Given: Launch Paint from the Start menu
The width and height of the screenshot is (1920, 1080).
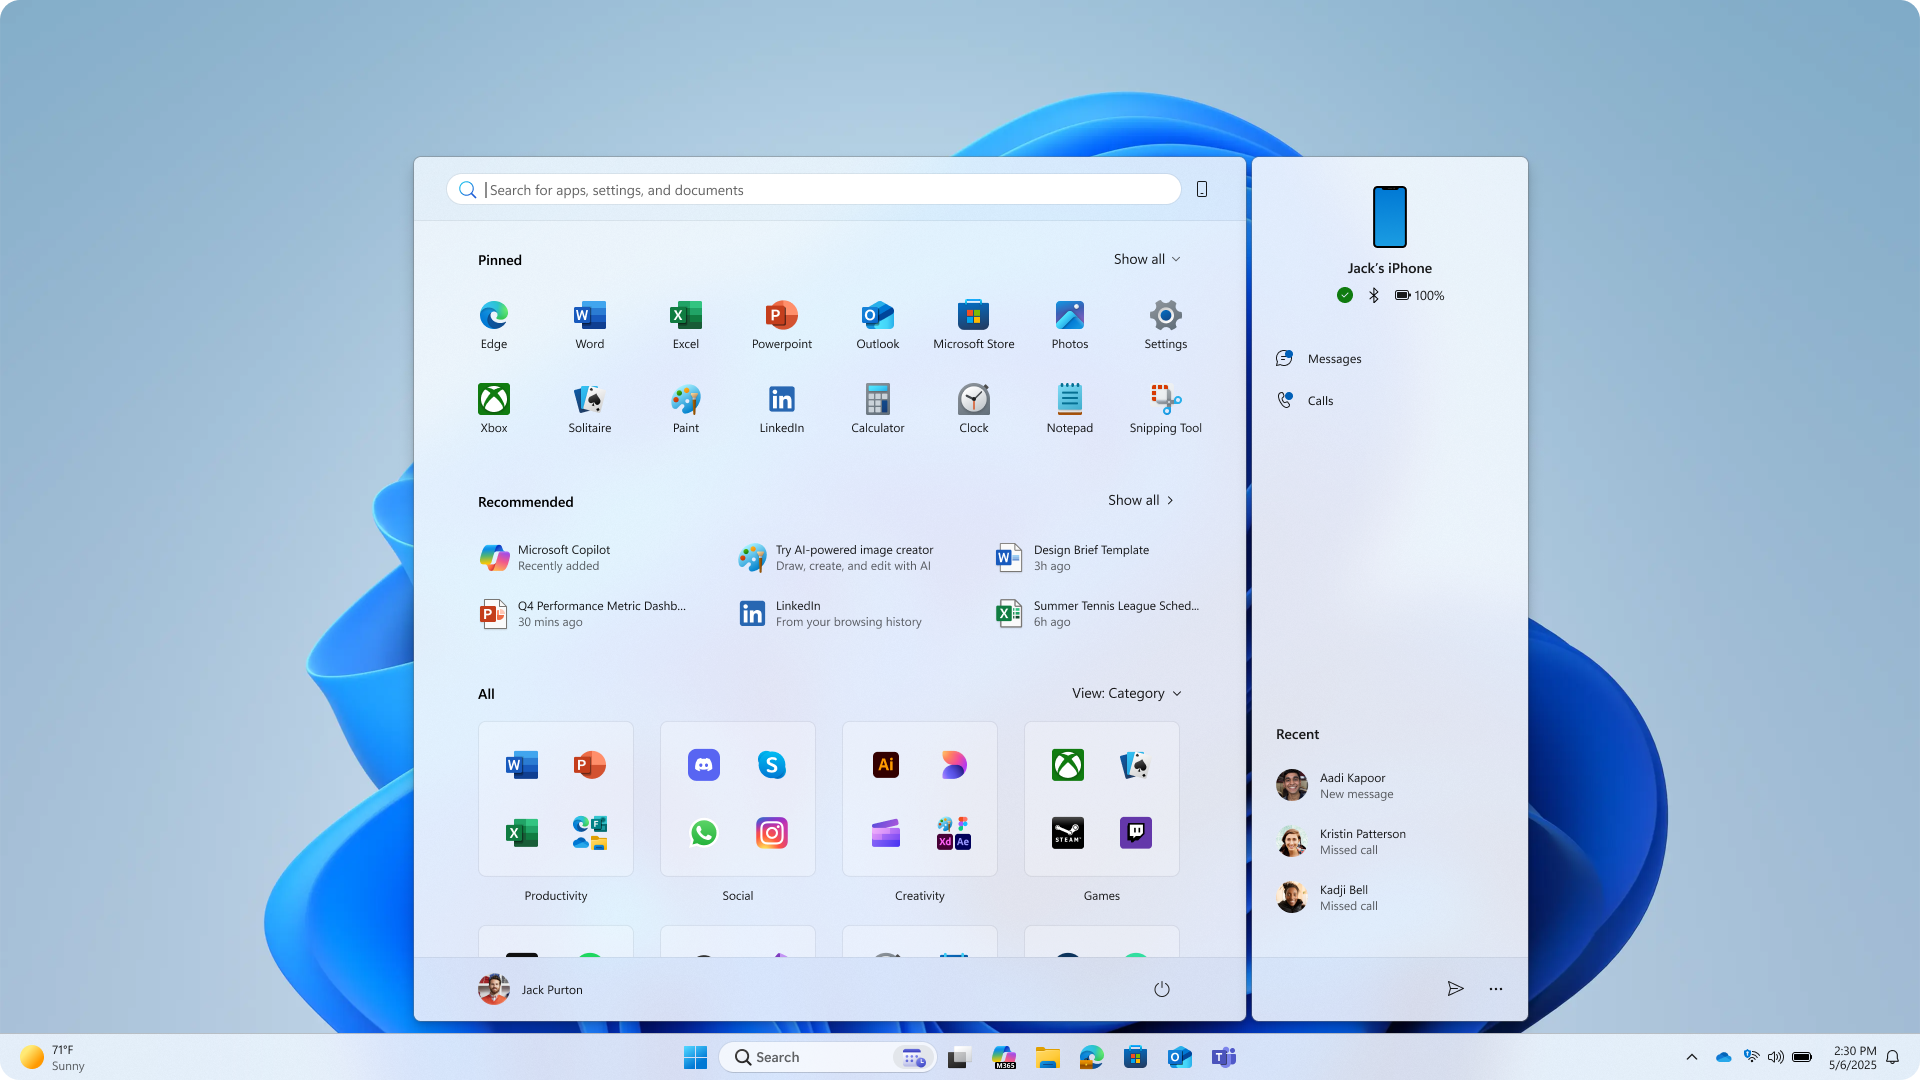Looking at the screenshot, I should pos(685,407).
